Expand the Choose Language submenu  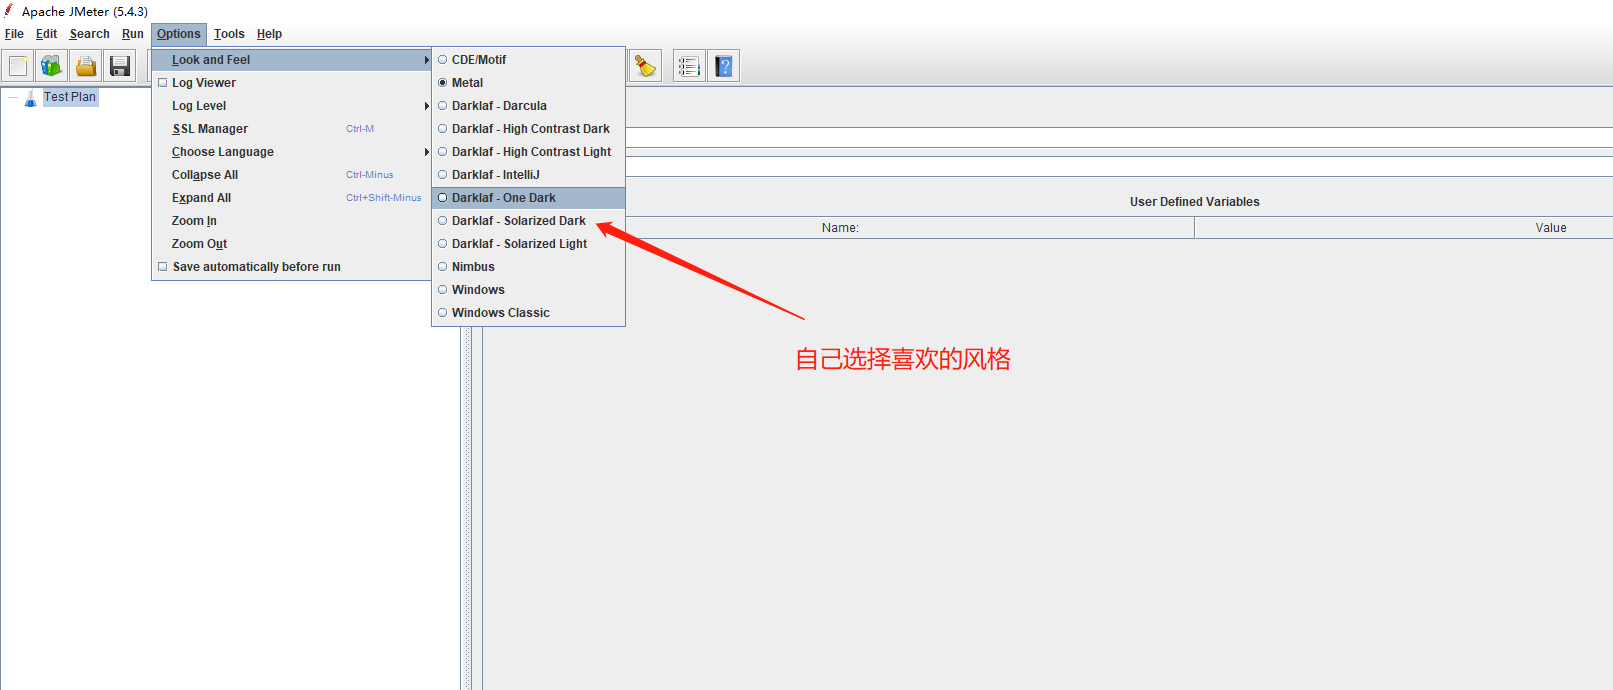click(292, 152)
